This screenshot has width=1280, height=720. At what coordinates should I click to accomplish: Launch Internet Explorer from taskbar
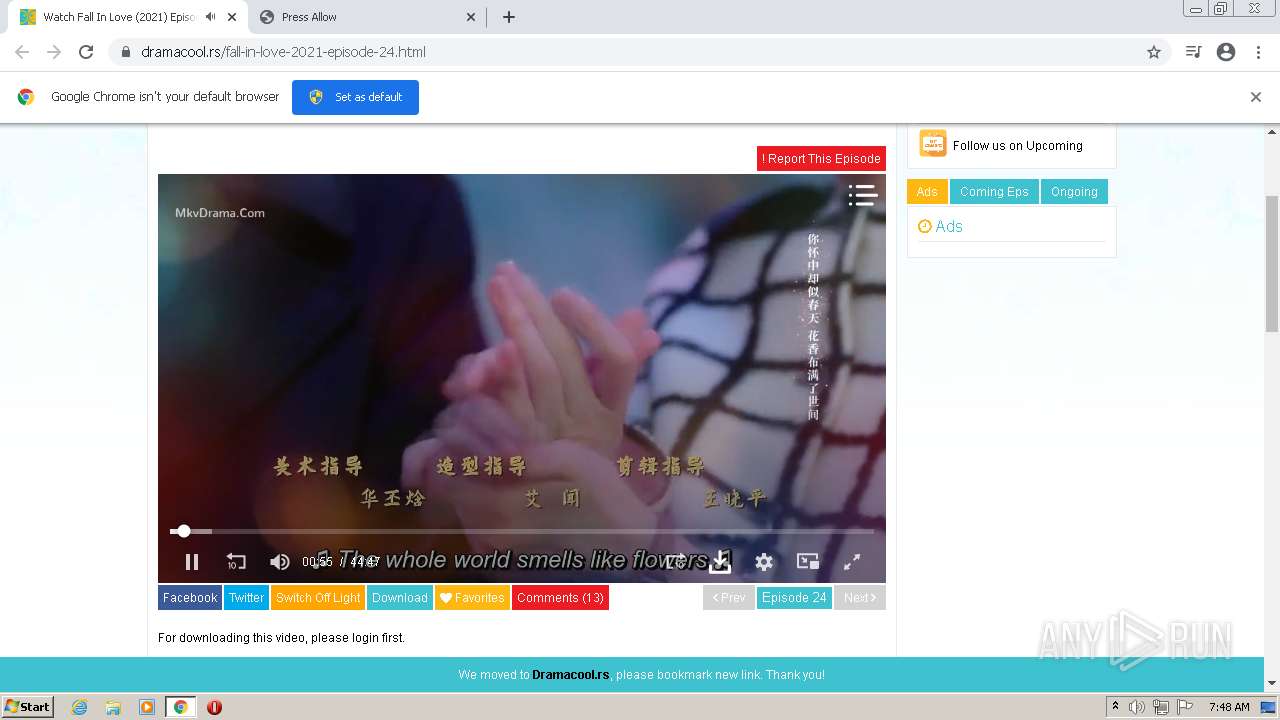(79, 707)
